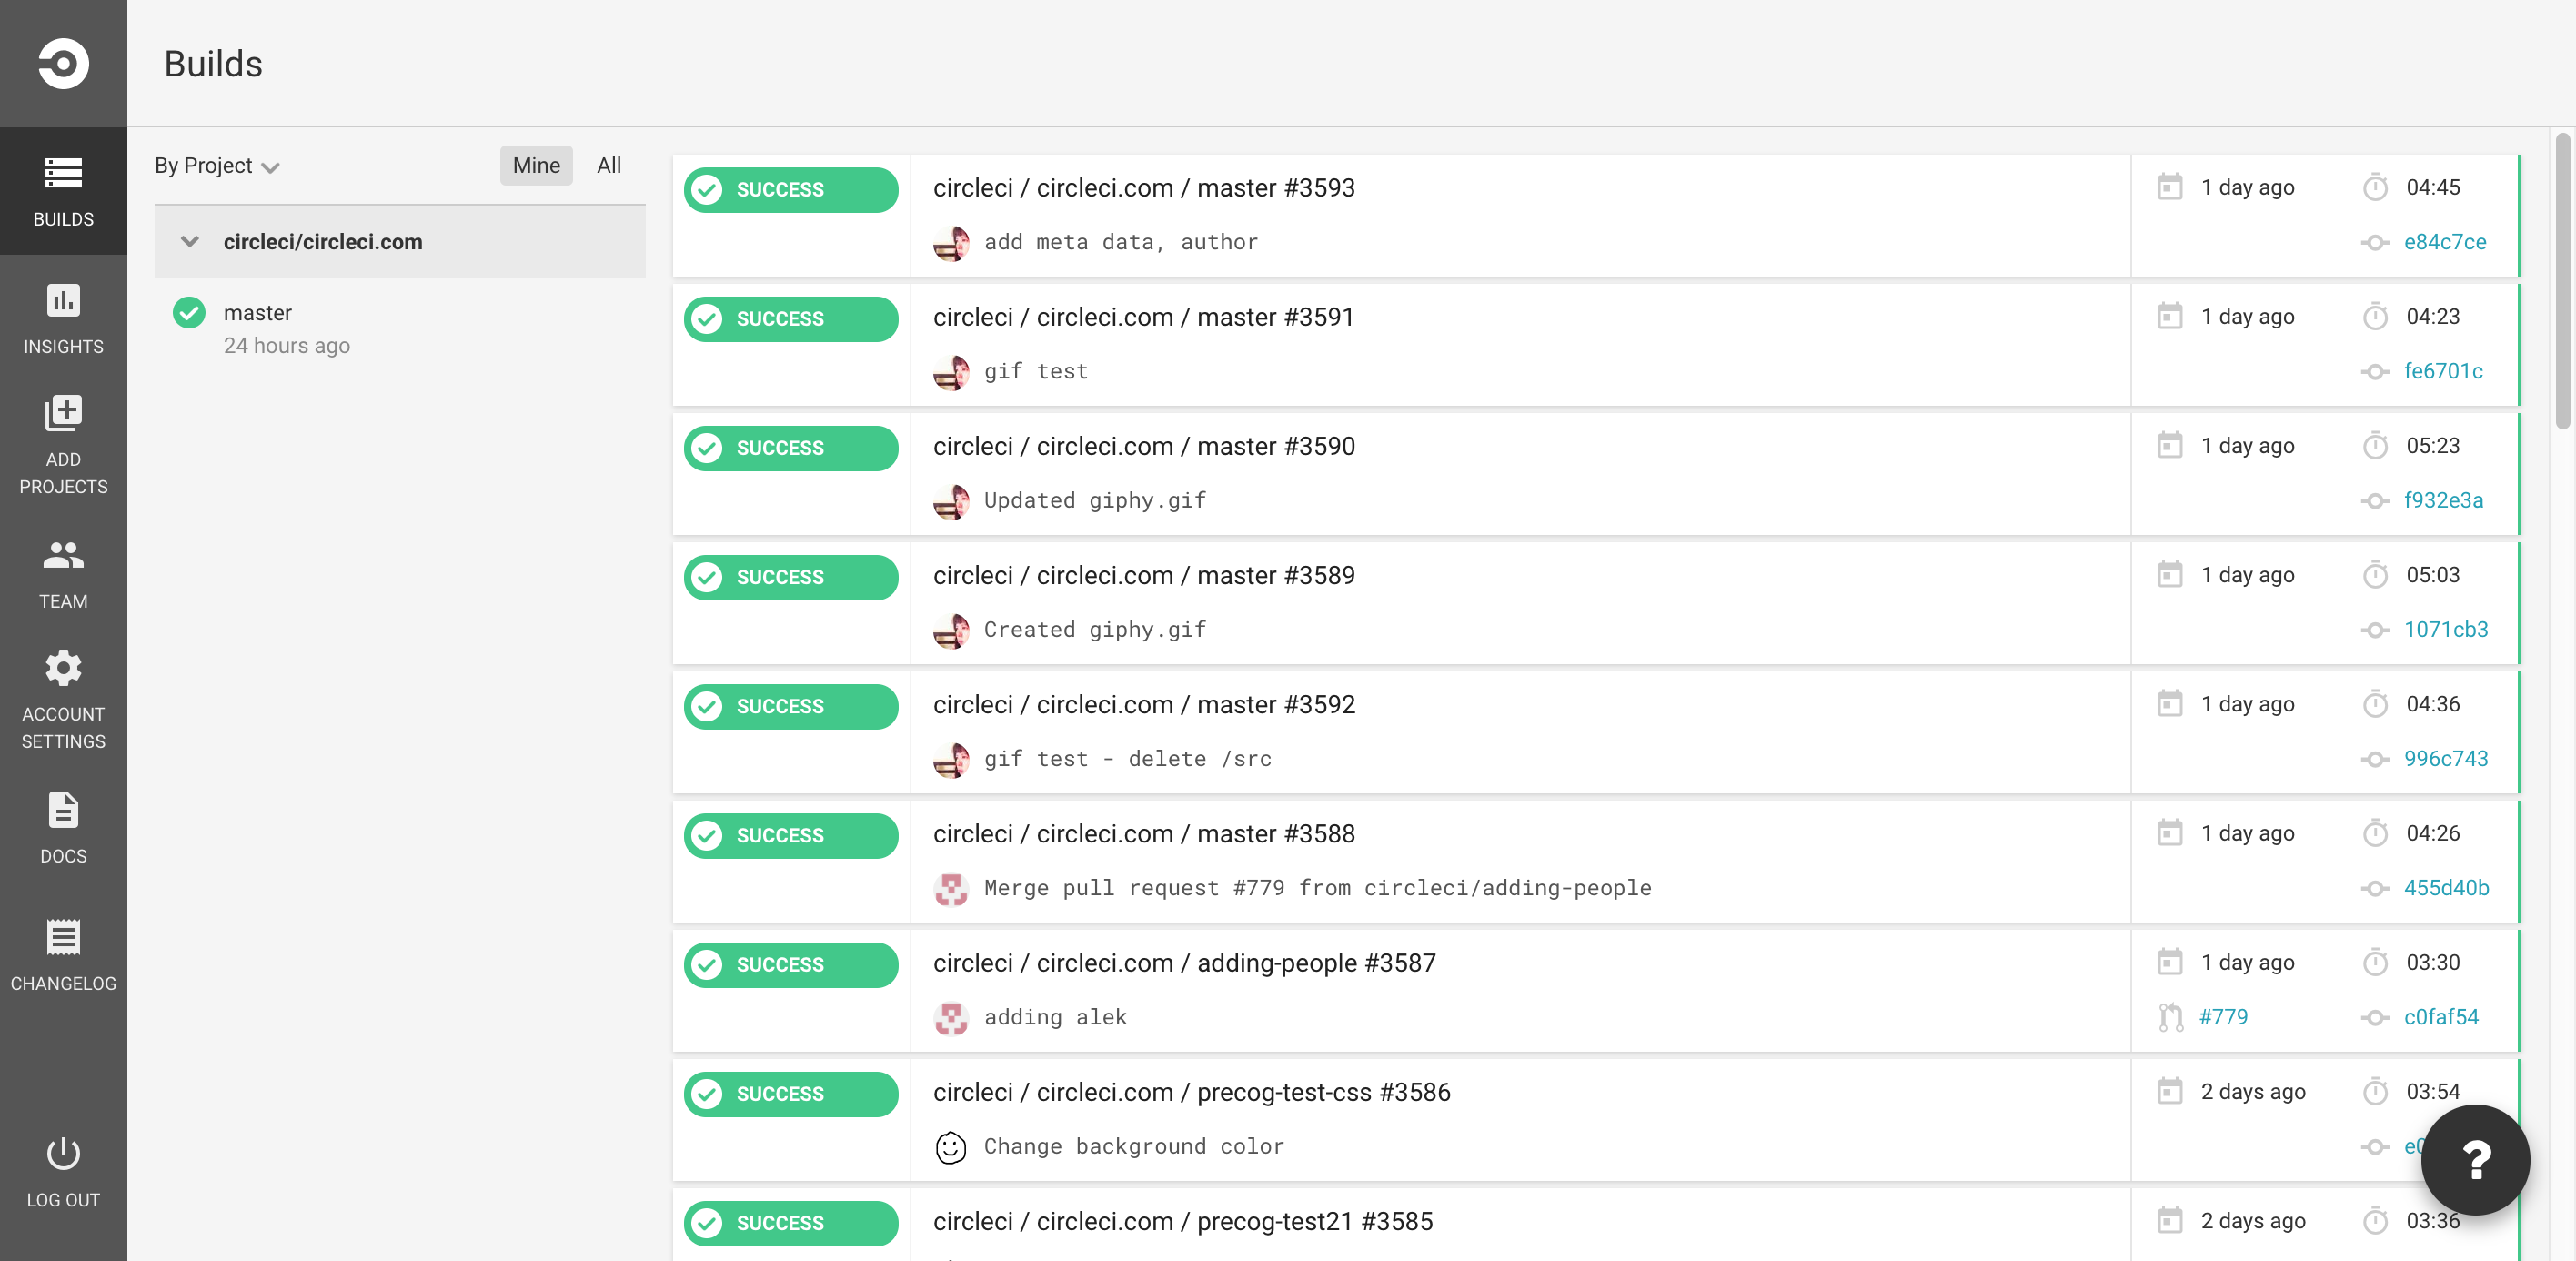Image resolution: width=2576 pixels, height=1261 pixels.
Task: Open build precog-test21 #3585
Action: tap(1182, 1221)
